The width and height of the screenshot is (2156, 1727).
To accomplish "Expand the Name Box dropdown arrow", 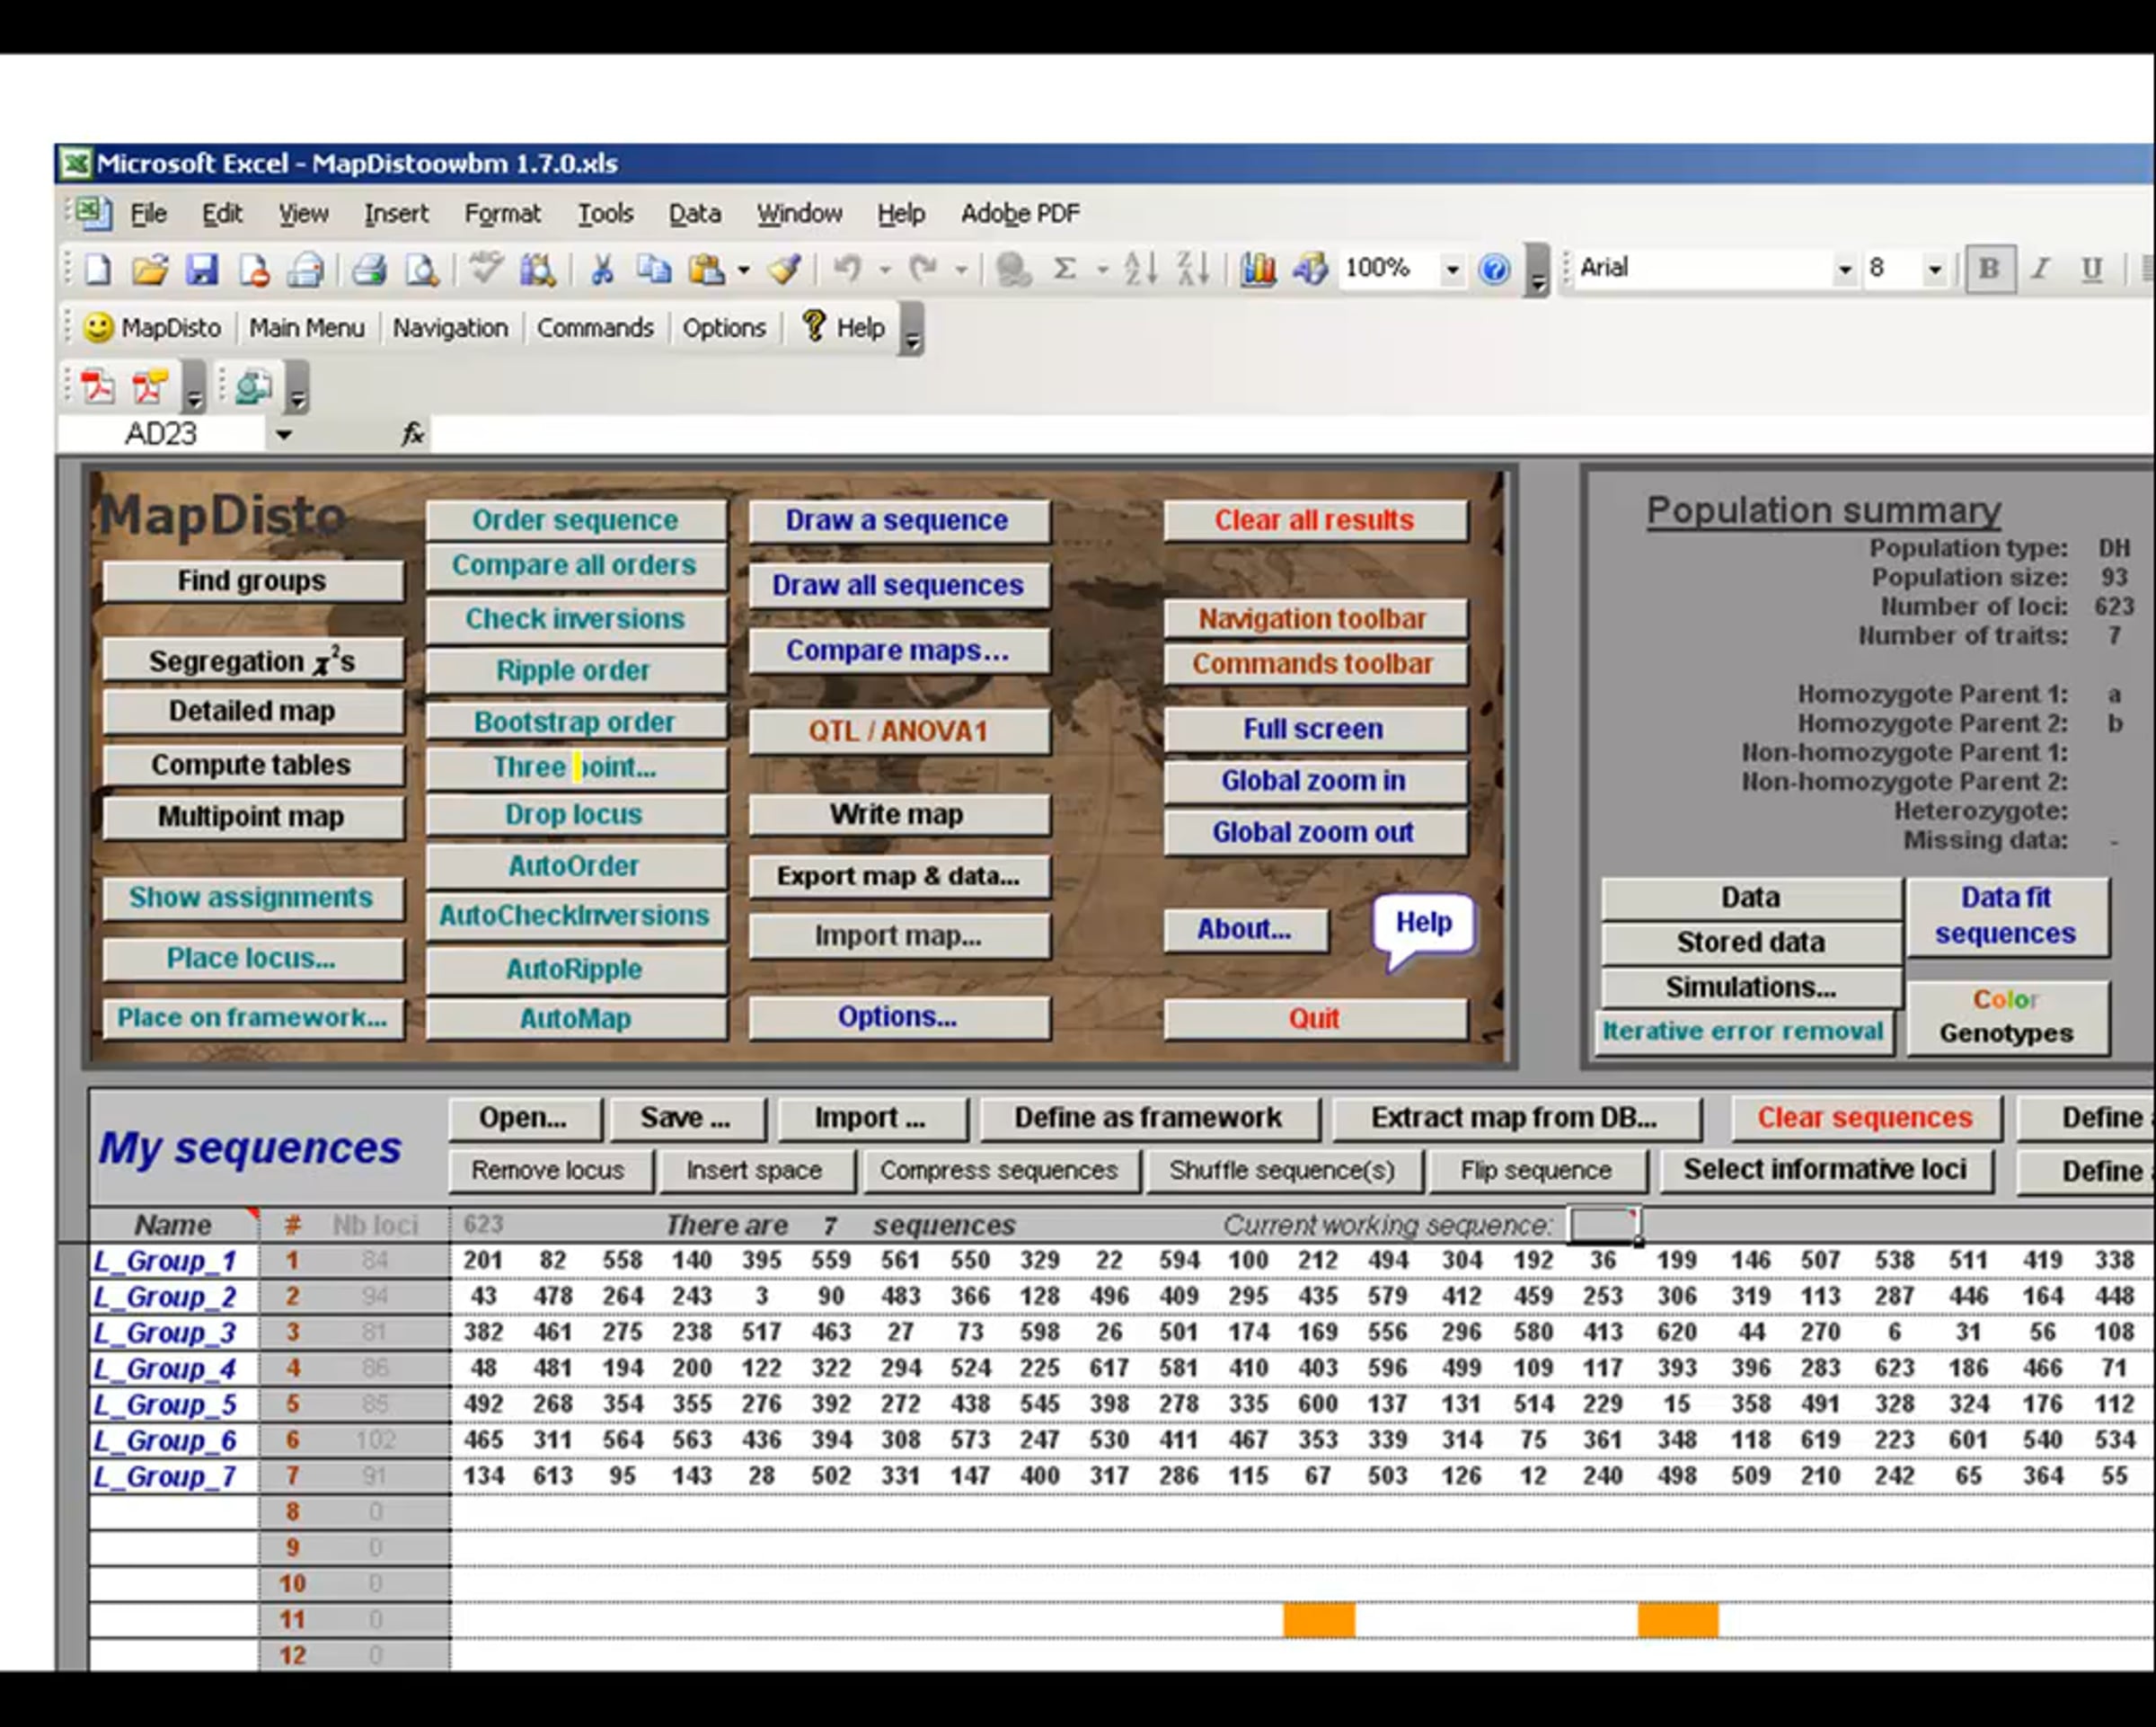I will pyautogui.click(x=284, y=434).
